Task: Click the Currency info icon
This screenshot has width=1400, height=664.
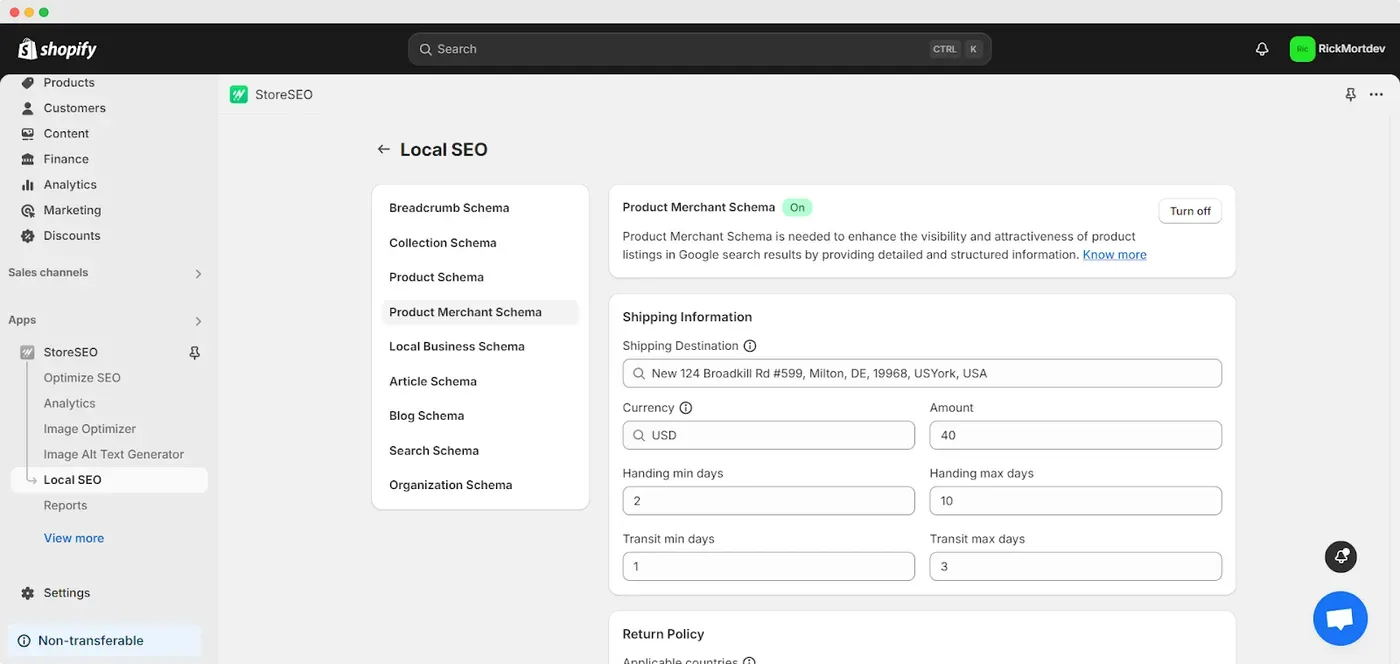Action: coord(686,408)
